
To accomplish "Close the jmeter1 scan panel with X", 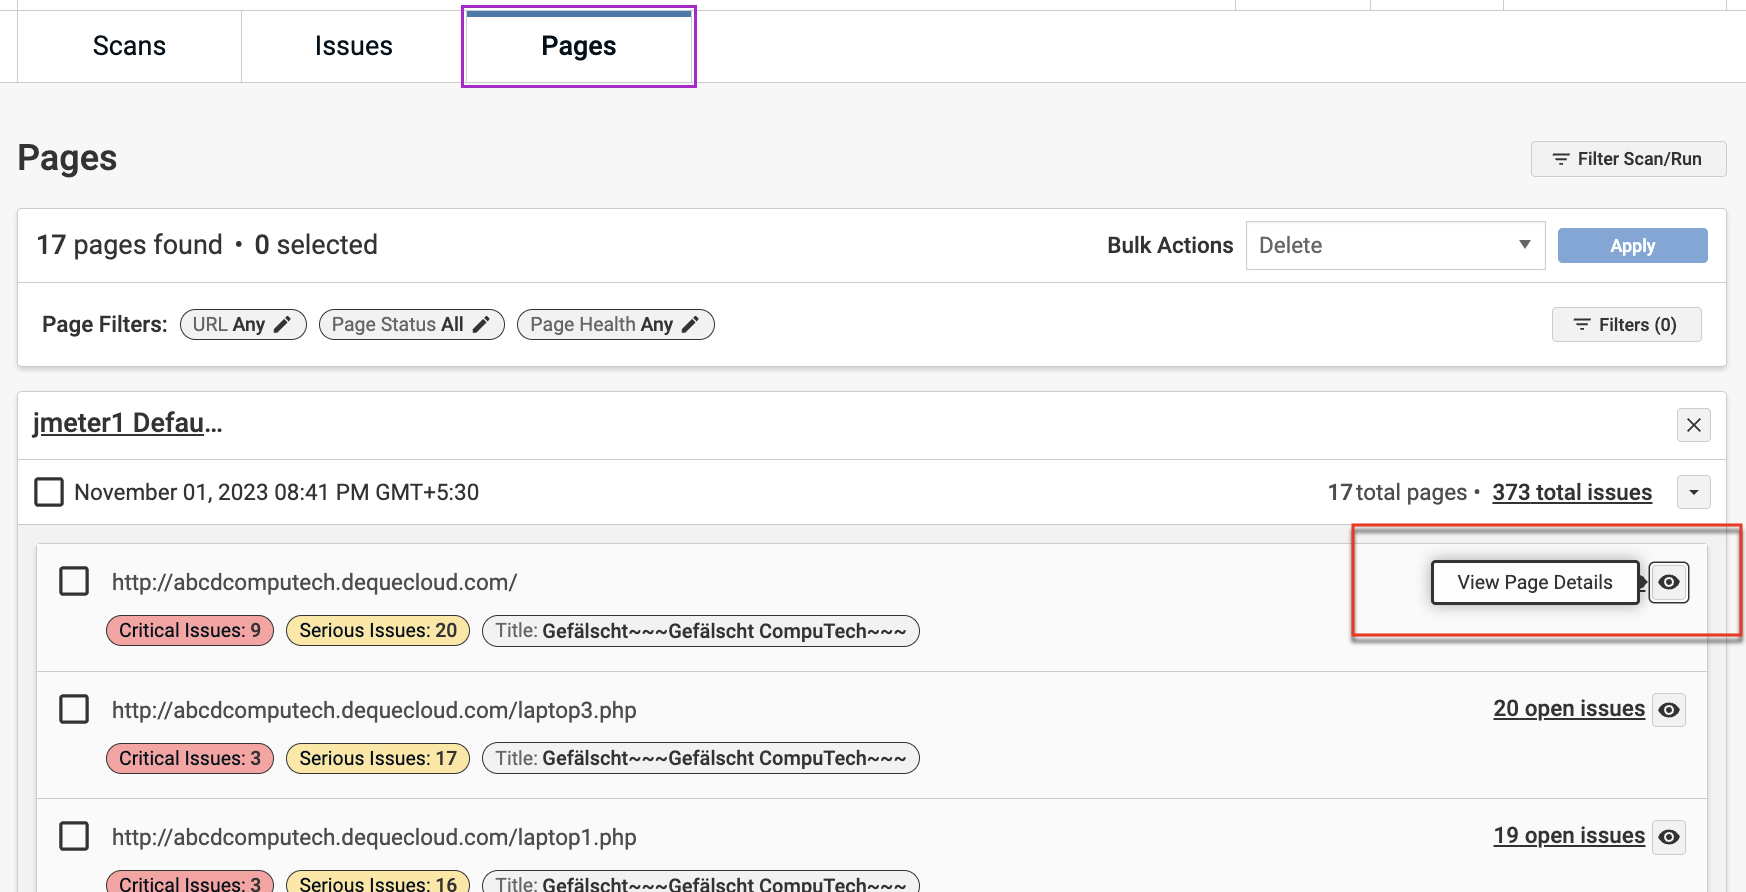I will pos(1693,425).
